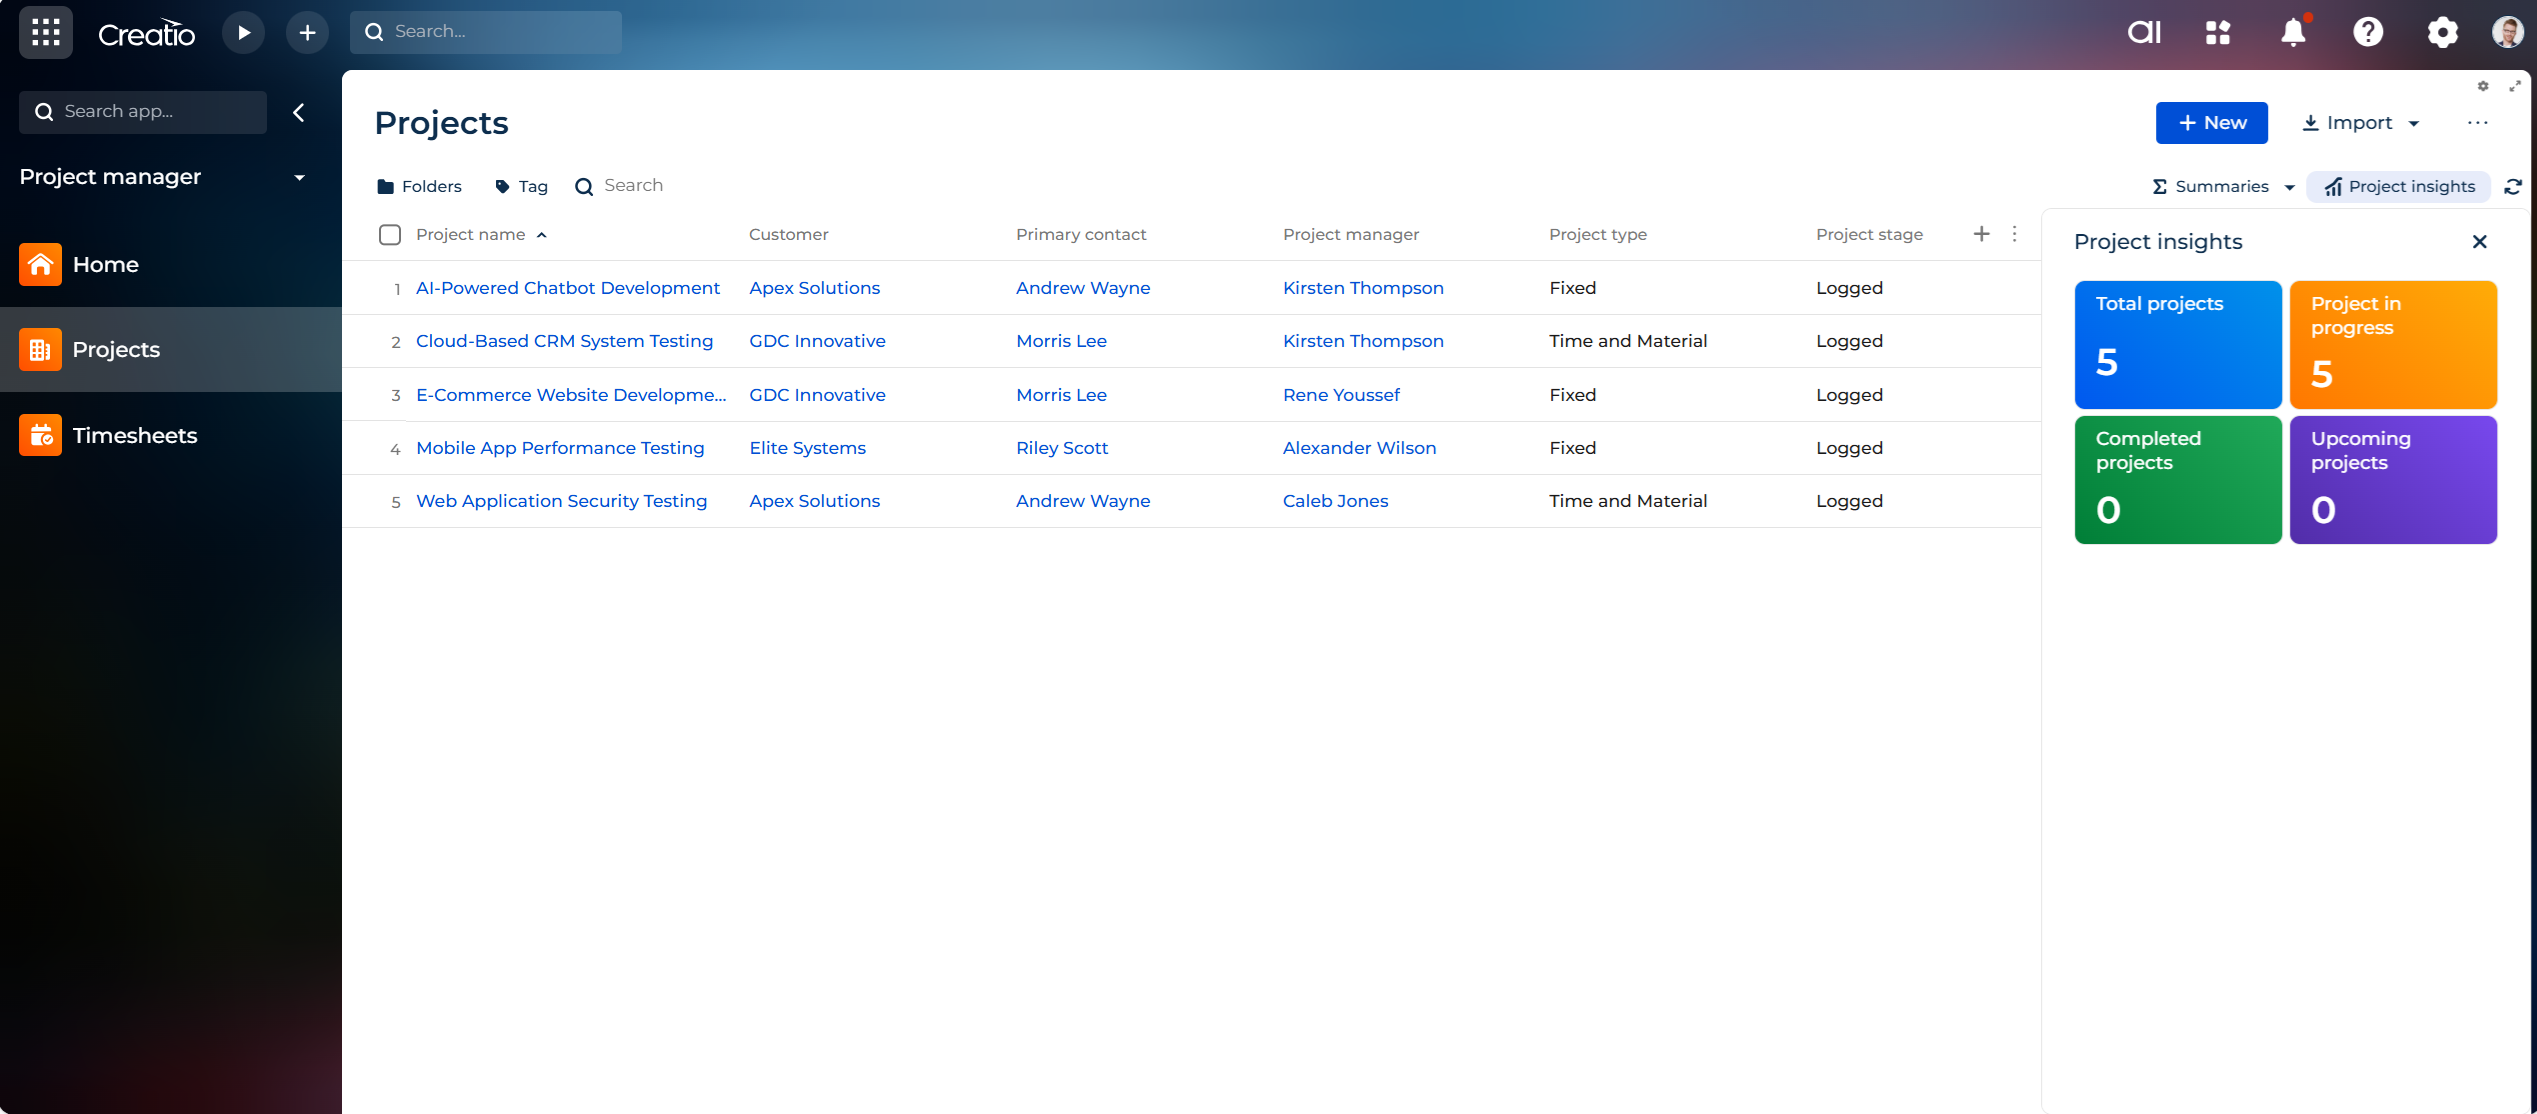This screenshot has height=1114, width=2537.
Task: Sort by Project stage column header
Action: click(1869, 234)
